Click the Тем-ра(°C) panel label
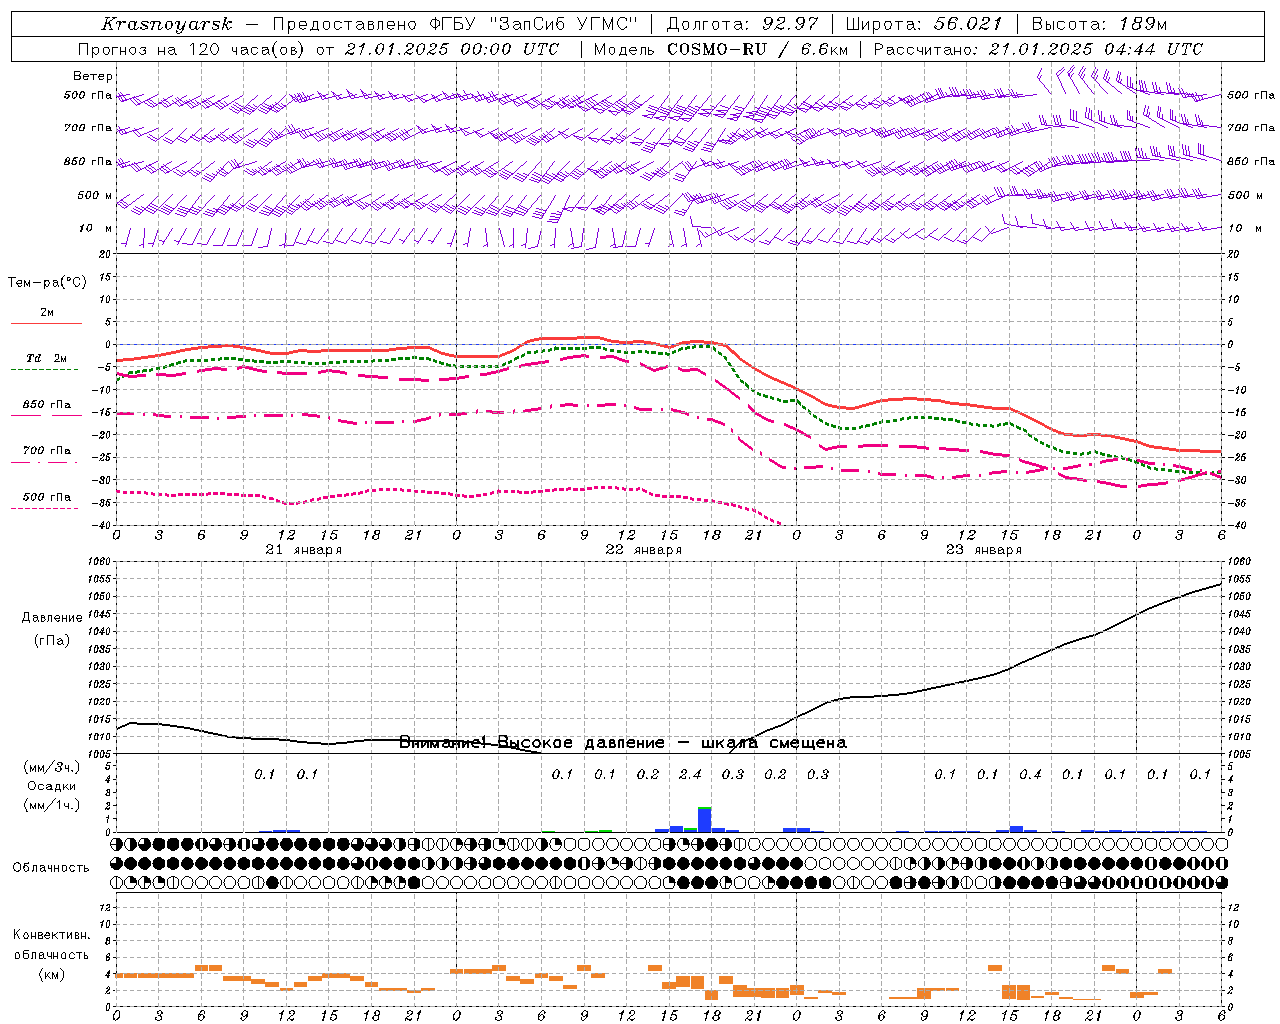The width and height of the screenshot is (1280, 1024). tap(47, 283)
